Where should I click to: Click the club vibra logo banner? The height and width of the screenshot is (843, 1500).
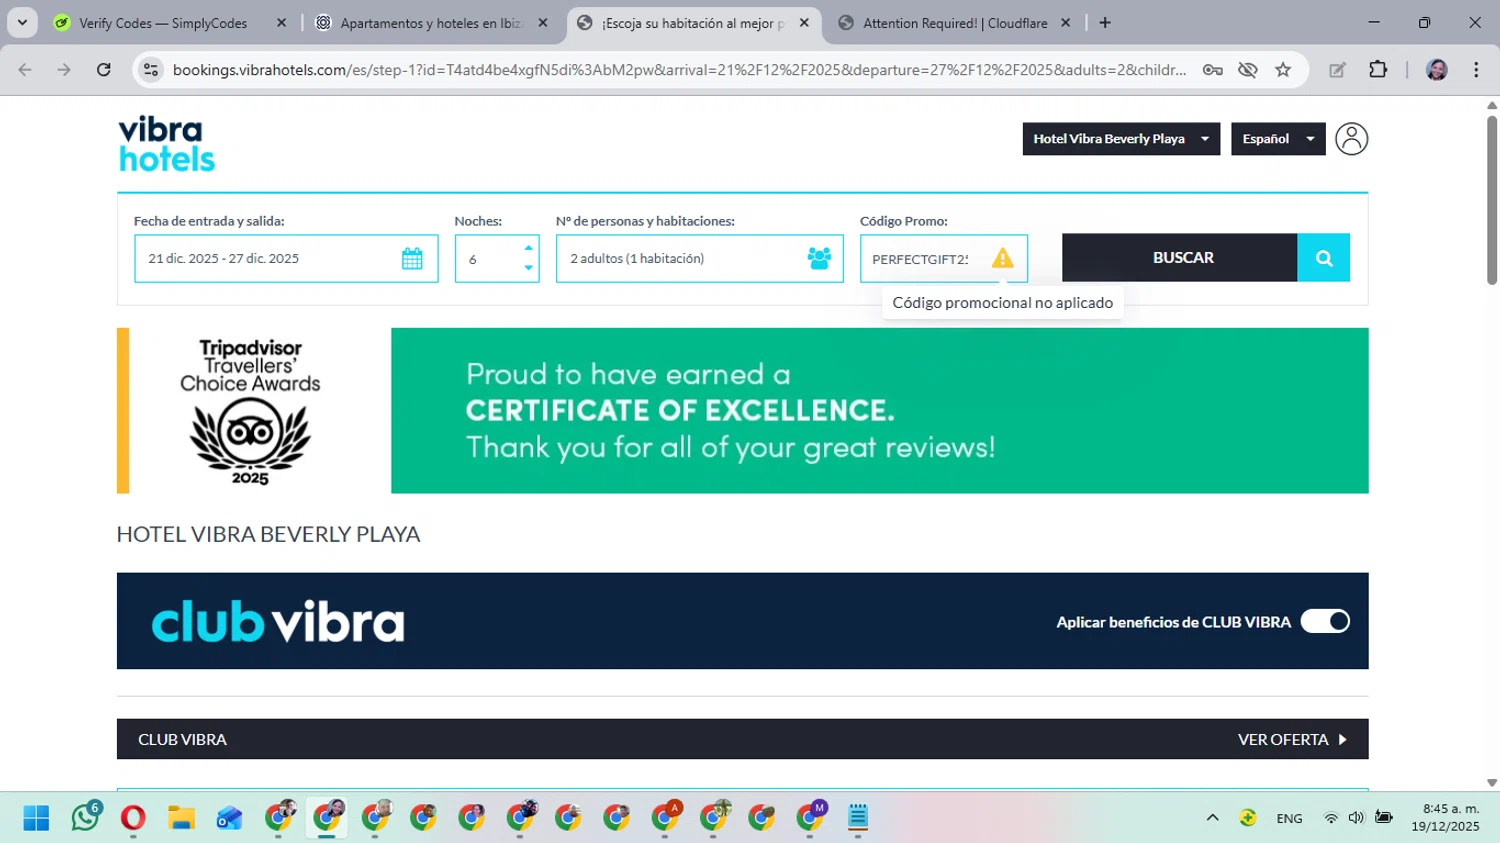(278, 621)
